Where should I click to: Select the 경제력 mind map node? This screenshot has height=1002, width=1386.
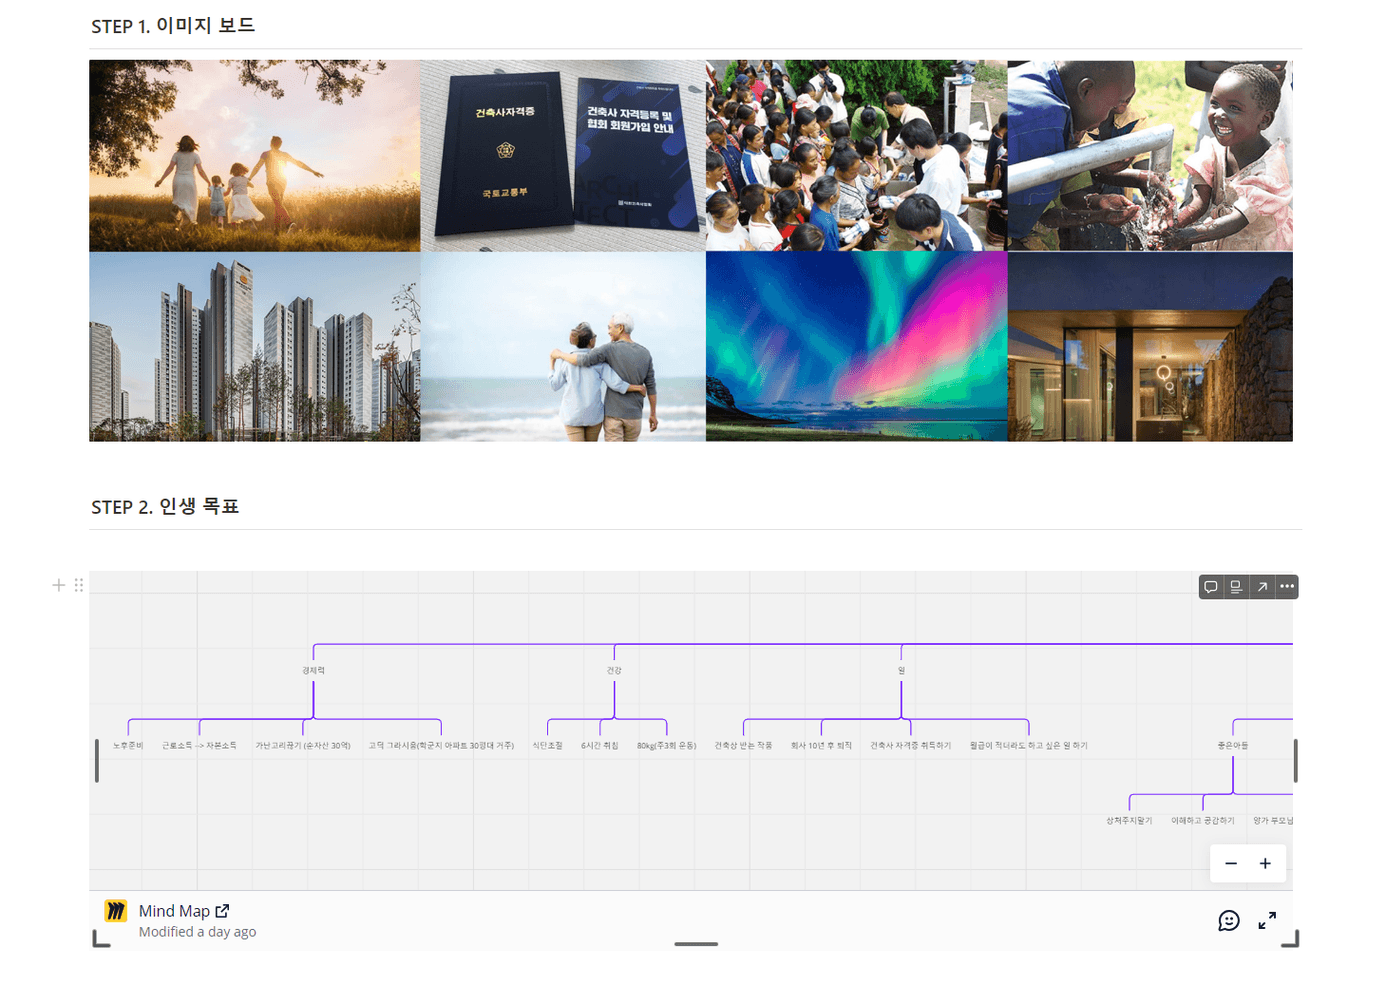click(313, 670)
